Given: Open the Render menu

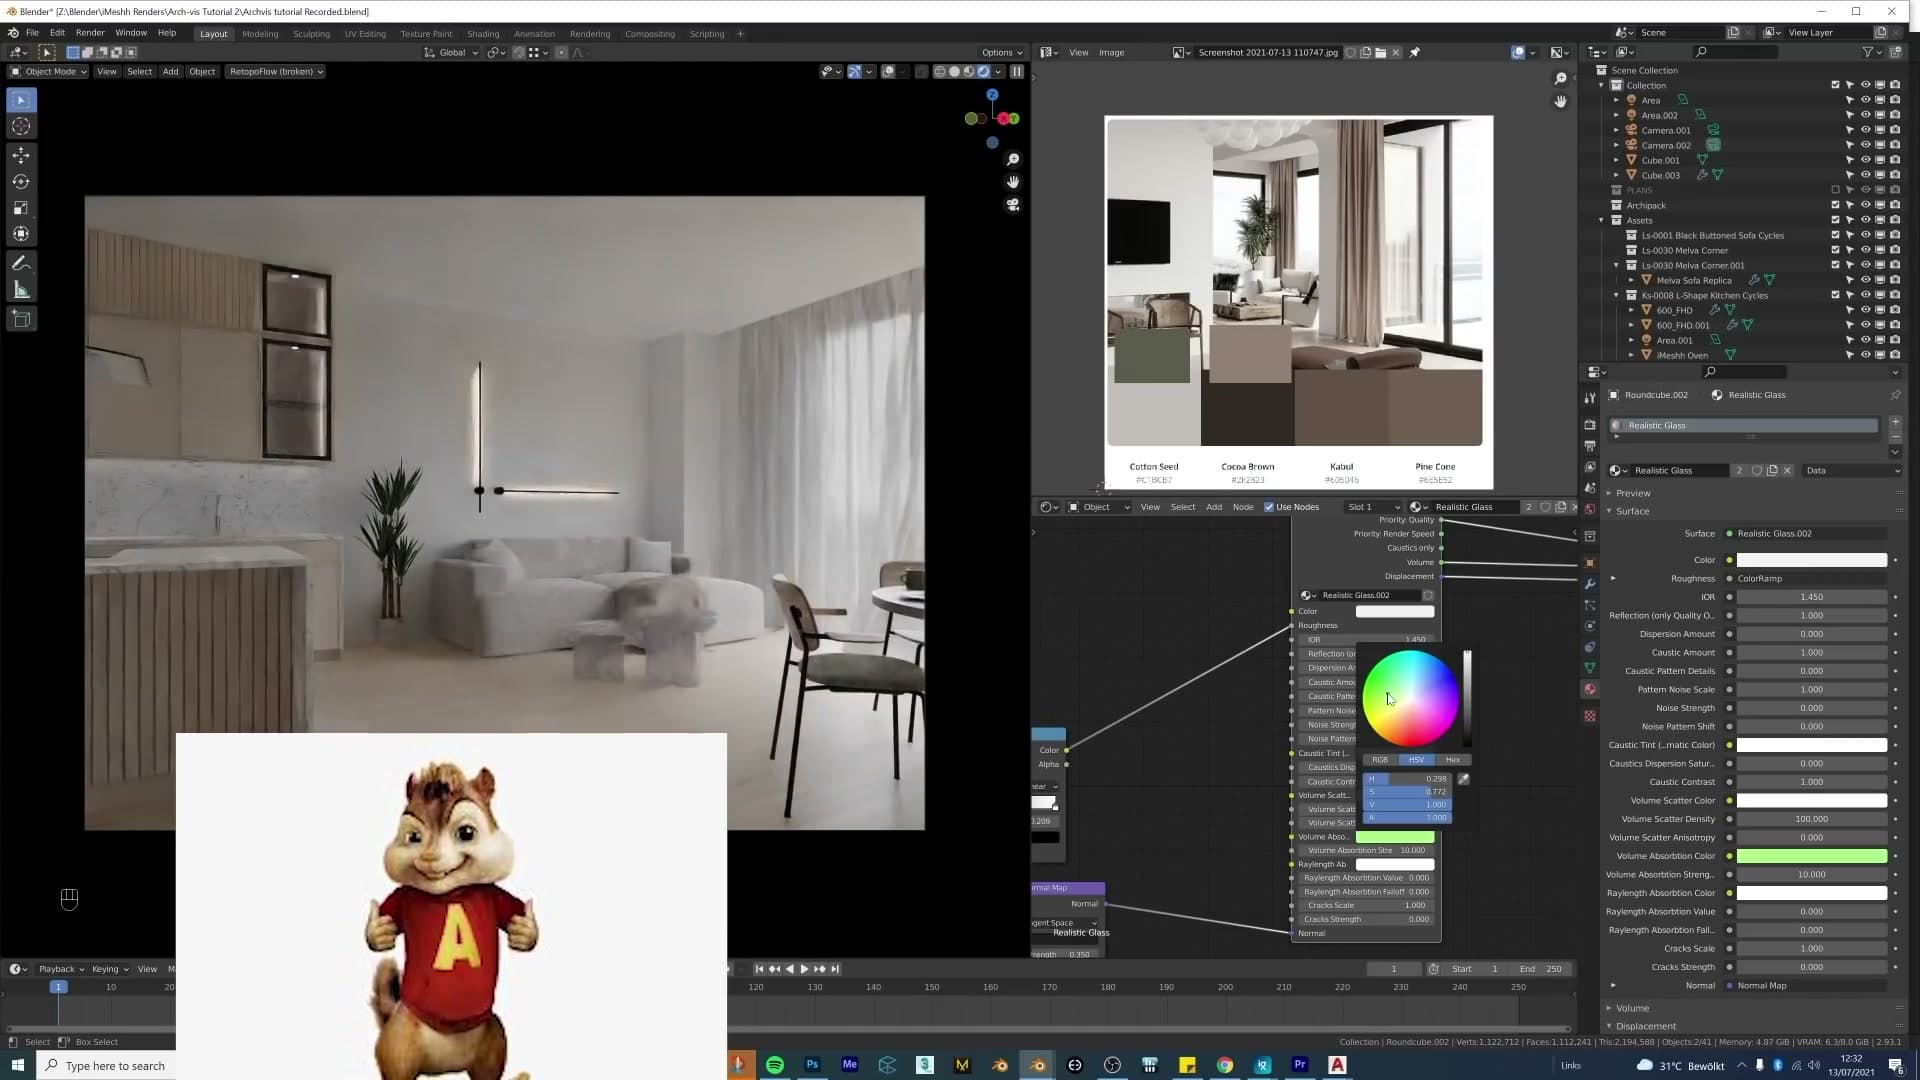Looking at the screenshot, I should pyautogui.click(x=90, y=33).
